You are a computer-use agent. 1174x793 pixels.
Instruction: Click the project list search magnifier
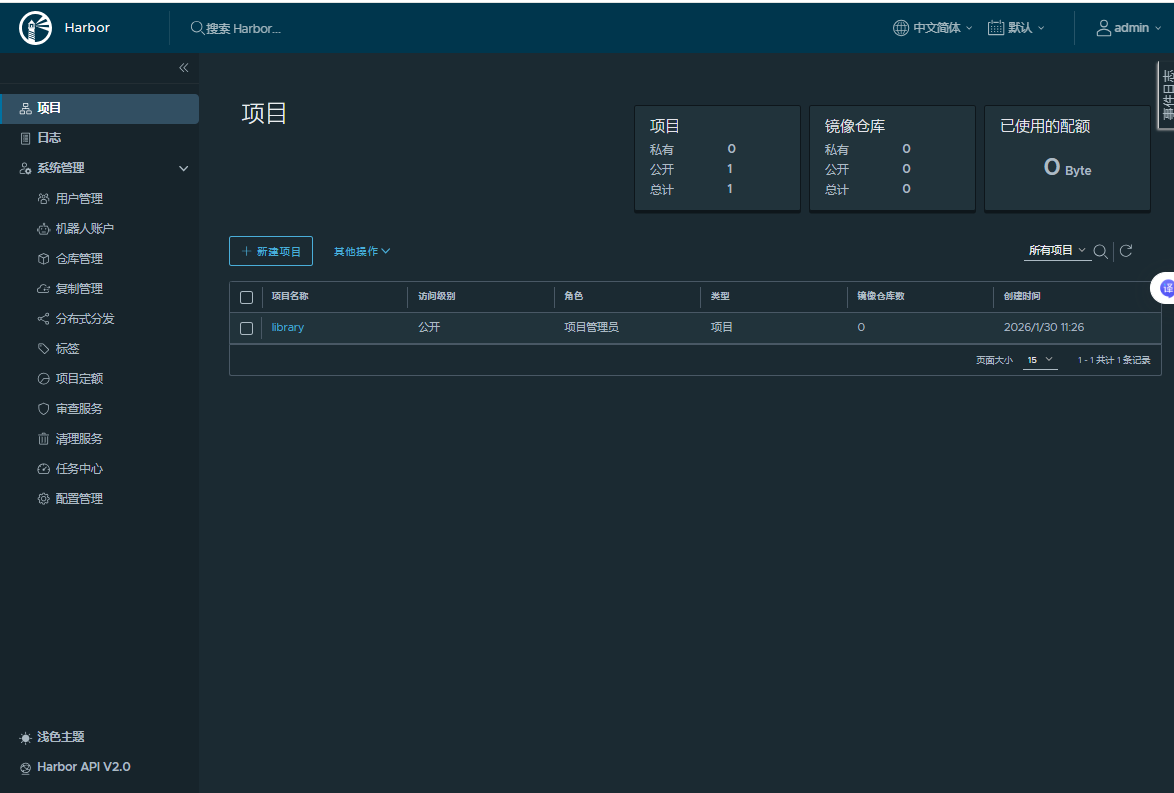[1100, 252]
